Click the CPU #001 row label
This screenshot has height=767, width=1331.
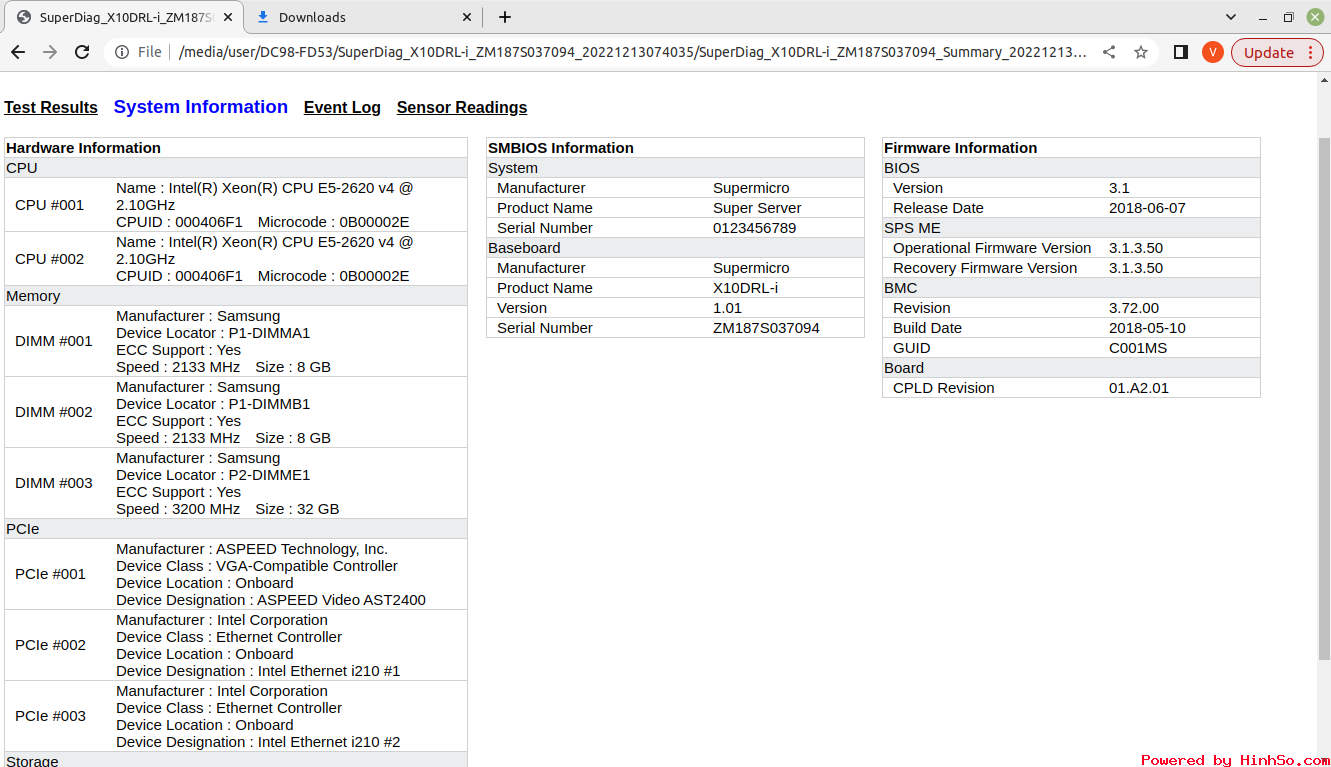click(x=50, y=205)
